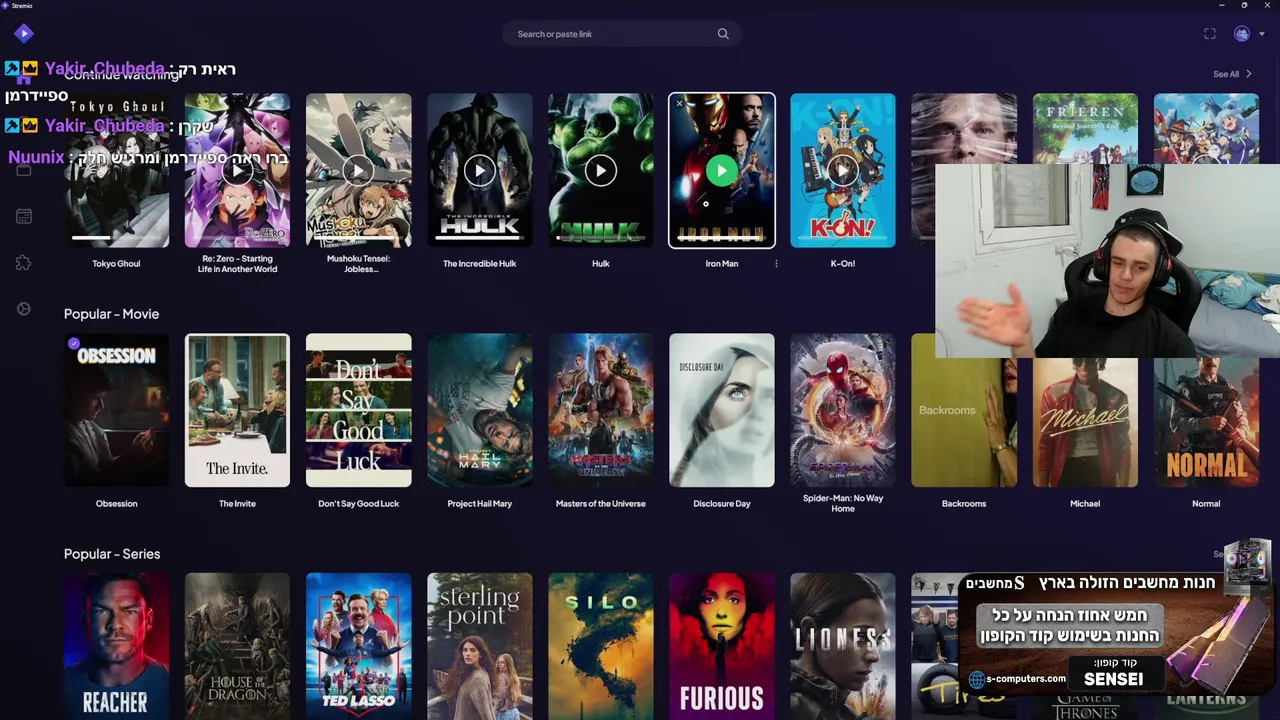
Task: Focus the 'Search or paste link' field
Action: coord(620,34)
